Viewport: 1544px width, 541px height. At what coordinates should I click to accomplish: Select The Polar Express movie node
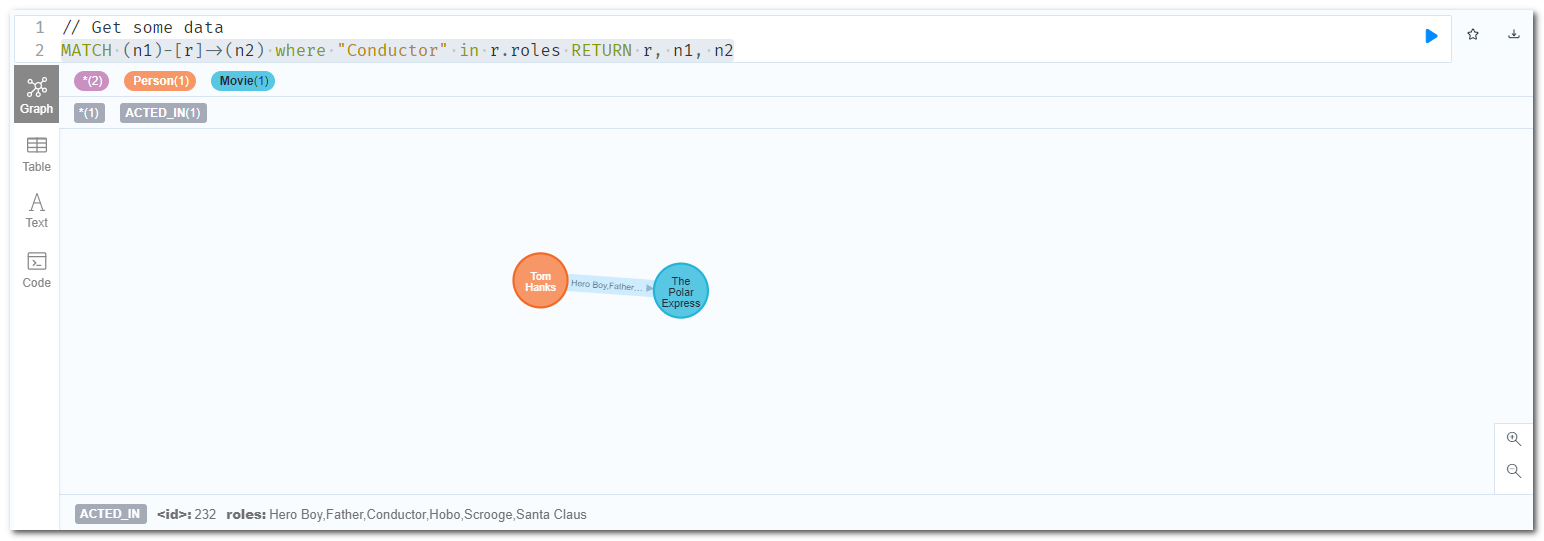pyautogui.click(x=680, y=291)
